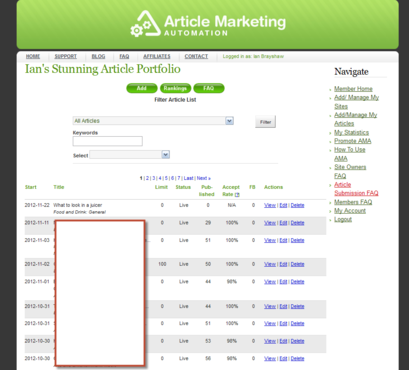The image size is (409, 370).
Task: Go to page 7 of articles
Action: (179, 178)
